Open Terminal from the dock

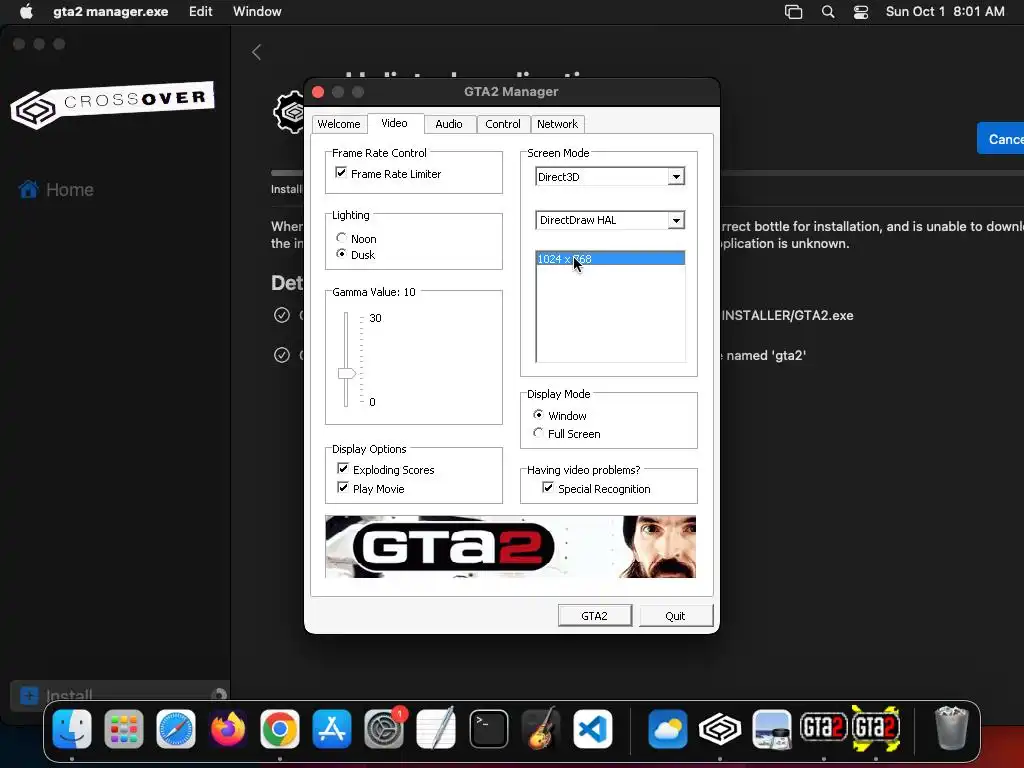pyautogui.click(x=488, y=728)
